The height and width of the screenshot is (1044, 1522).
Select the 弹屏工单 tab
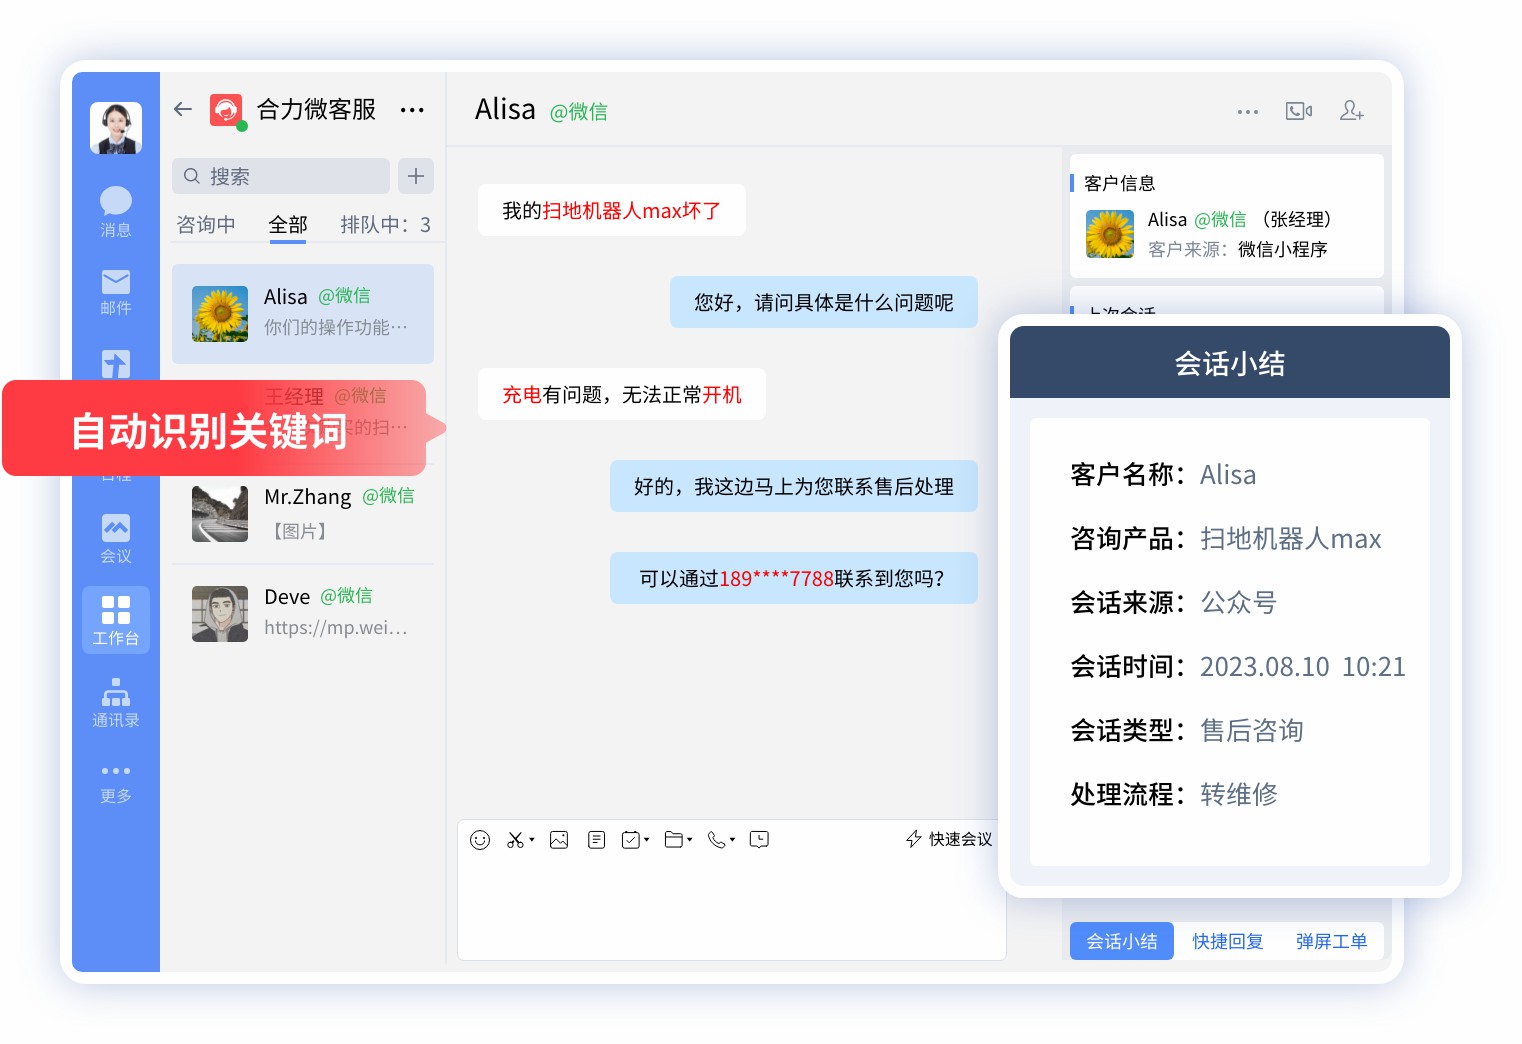(x=1331, y=941)
